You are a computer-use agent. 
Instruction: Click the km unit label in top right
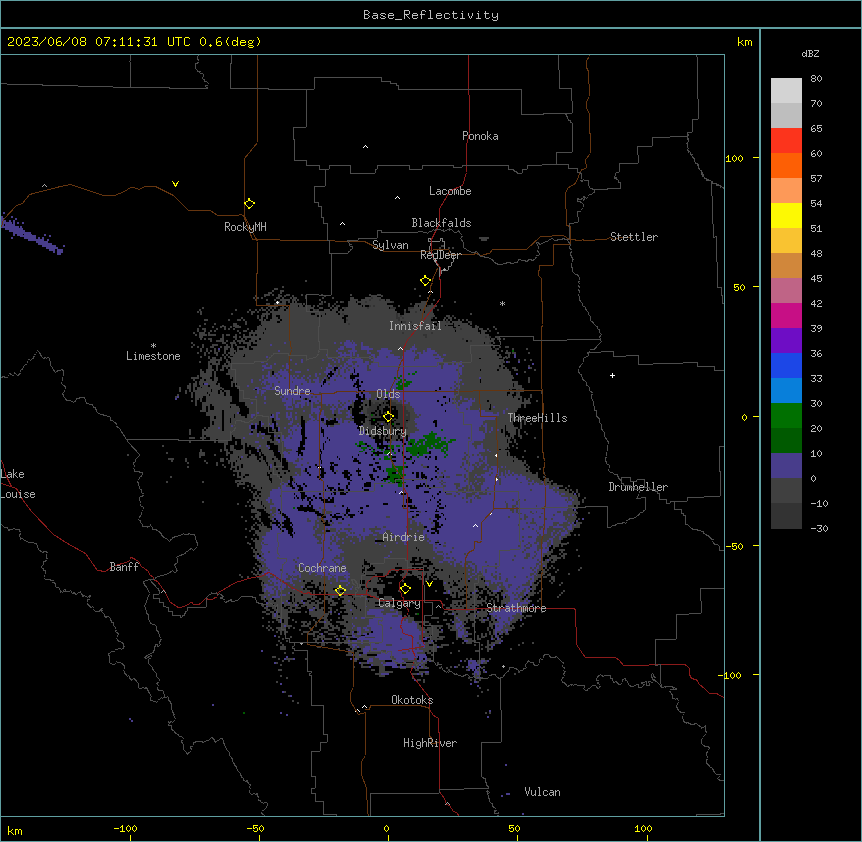pyautogui.click(x=745, y=42)
